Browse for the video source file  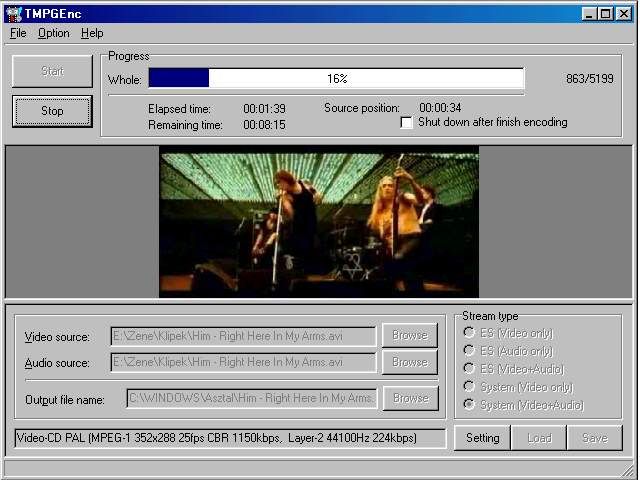coord(410,336)
